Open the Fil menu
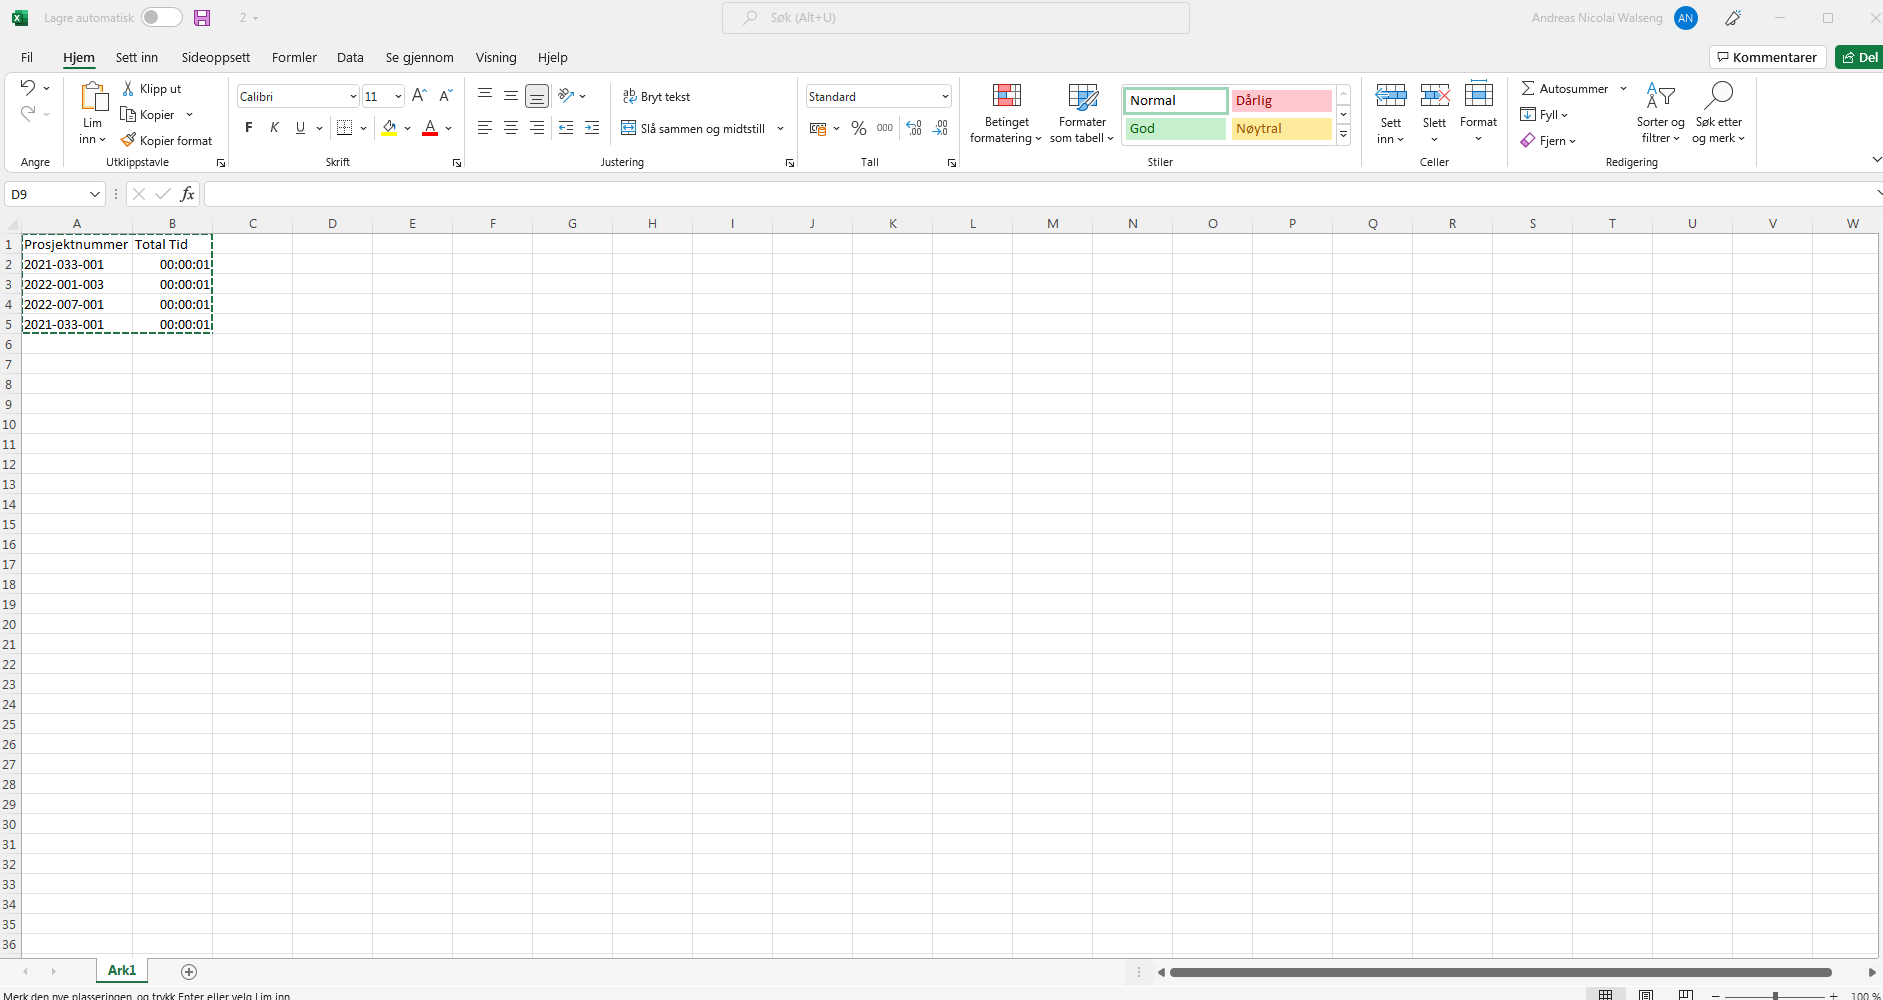 pyautogui.click(x=27, y=57)
